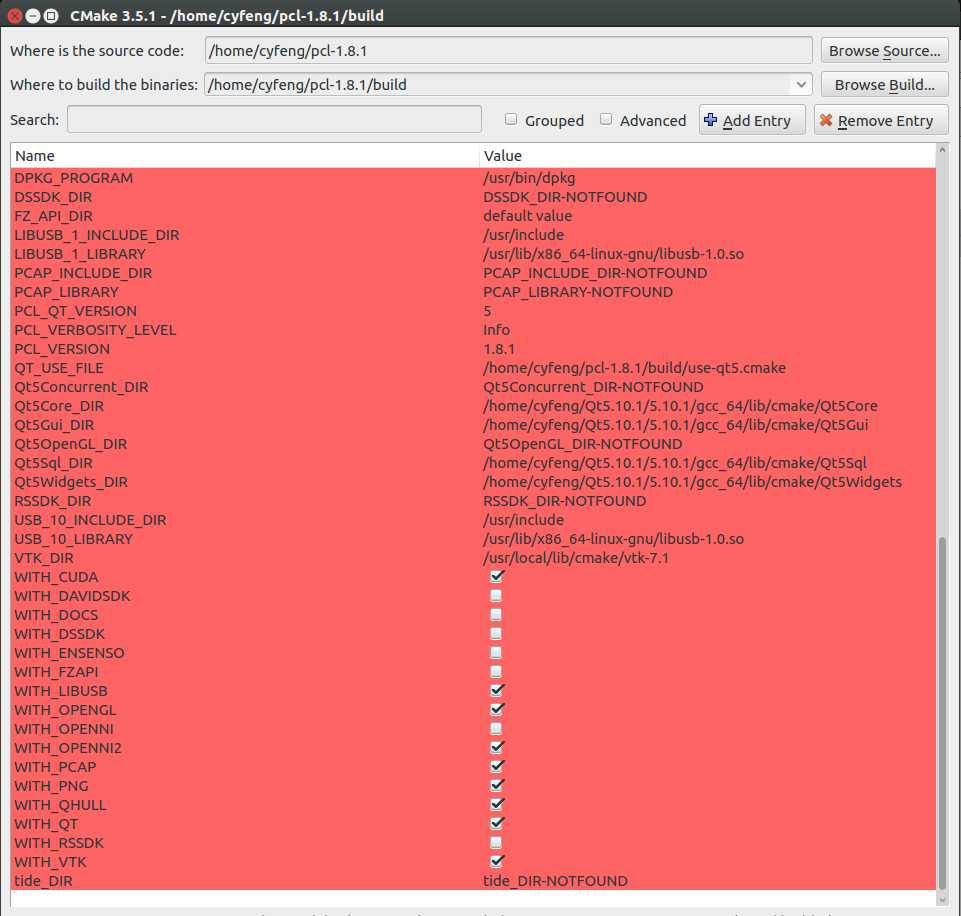Image resolution: width=961 pixels, height=916 pixels.
Task: Minimize the CMake window
Action: pos(33,16)
